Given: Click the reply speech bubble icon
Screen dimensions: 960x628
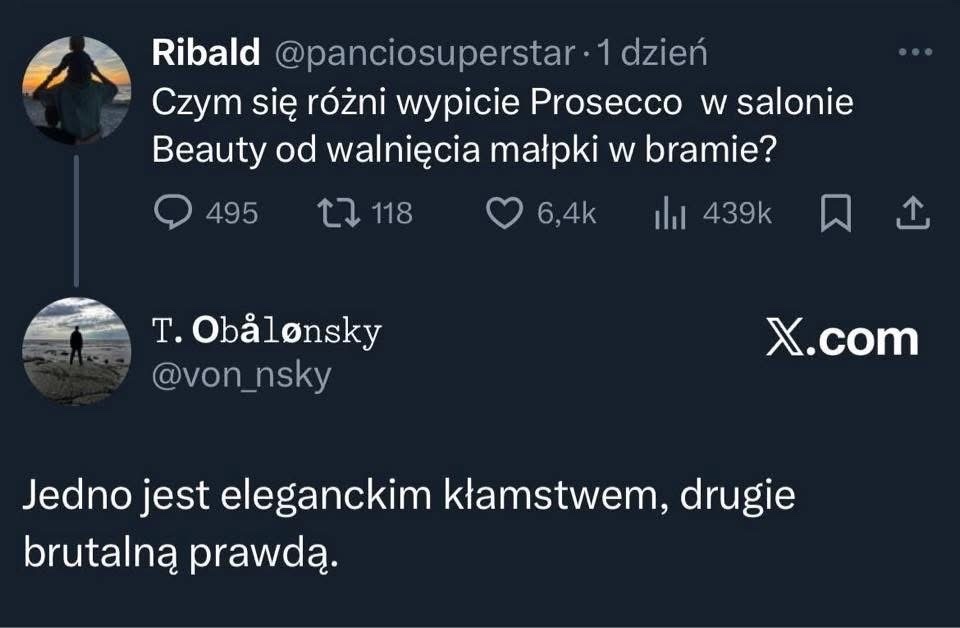Looking at the screenshot, I should [x=176, y=213].
